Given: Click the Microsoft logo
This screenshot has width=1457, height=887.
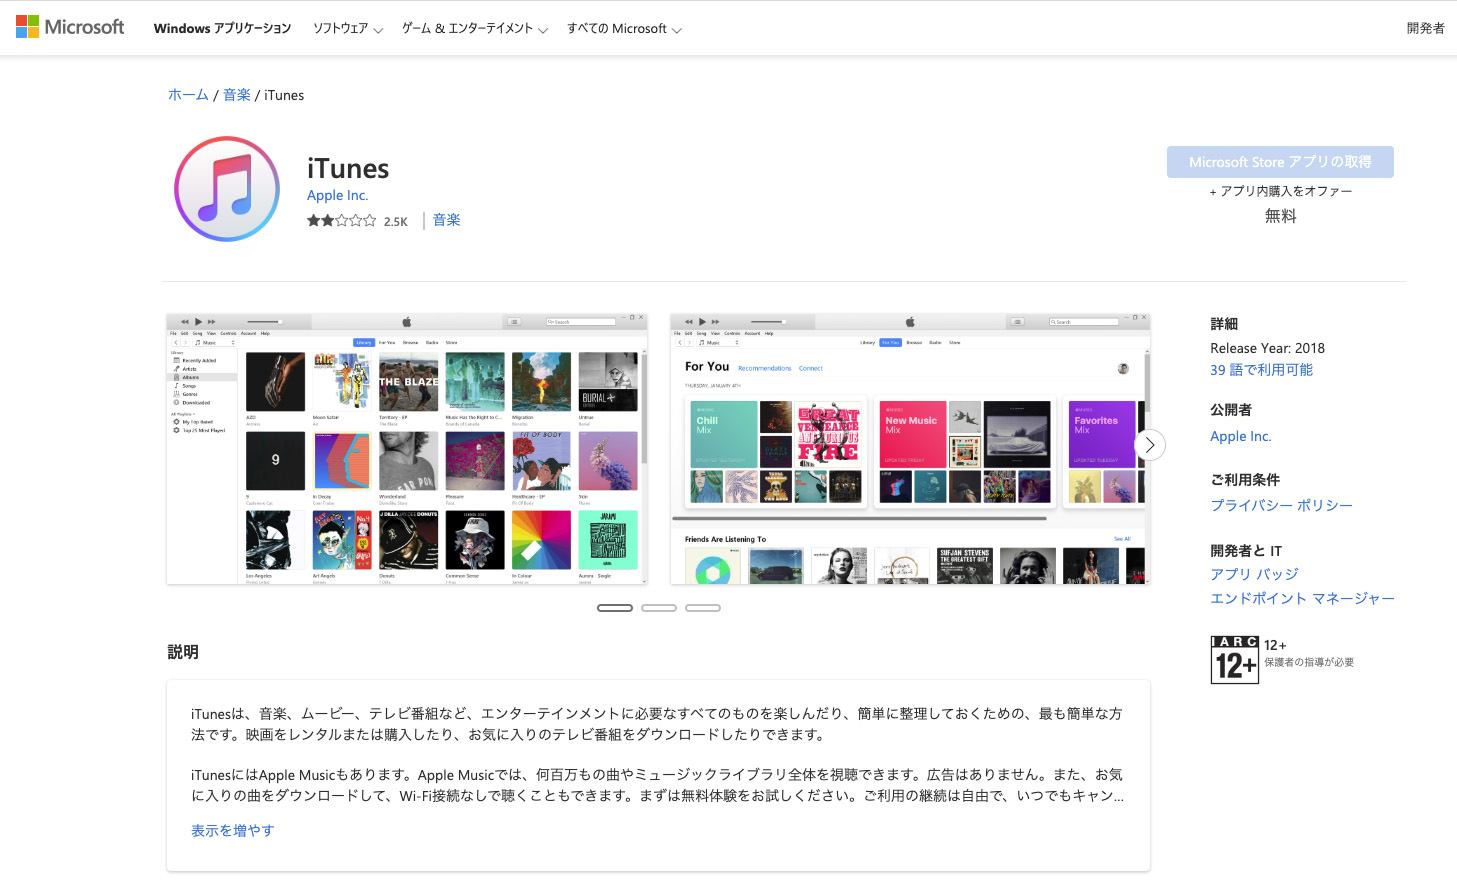Looking at the screenshot, I should (x=70, y=27).
